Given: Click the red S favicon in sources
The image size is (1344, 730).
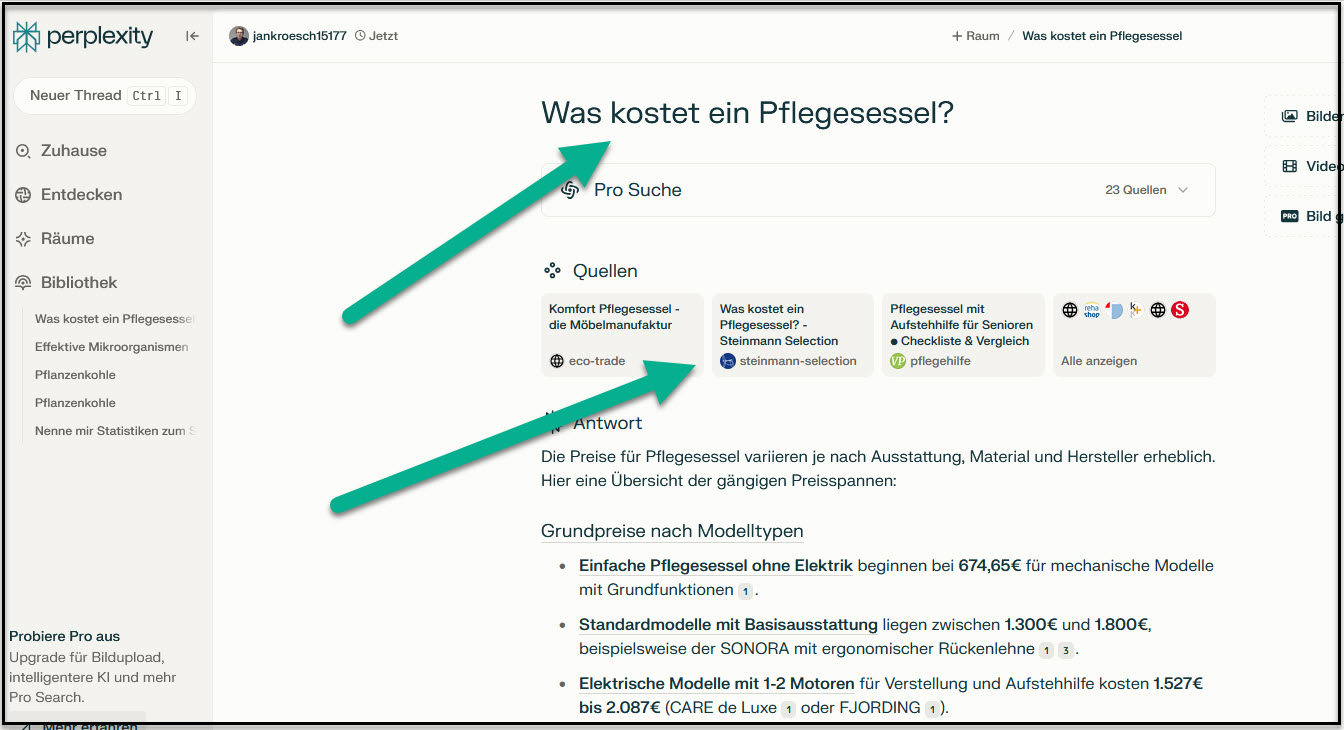Looking at the screenshot, I should pyautogui.click(x=1180, y=310).
